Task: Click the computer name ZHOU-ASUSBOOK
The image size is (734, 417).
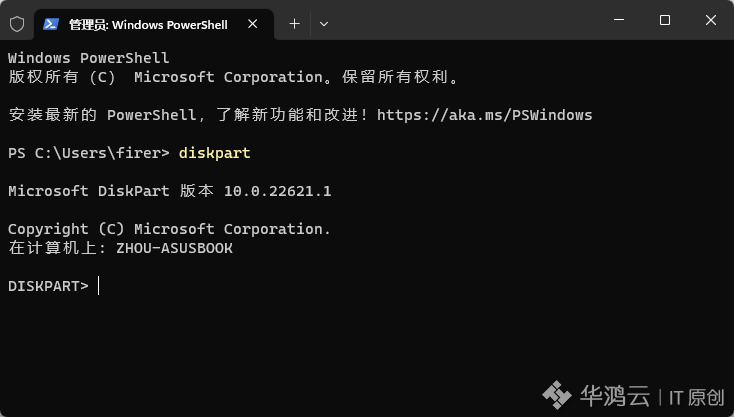Action: click(174, 248)
